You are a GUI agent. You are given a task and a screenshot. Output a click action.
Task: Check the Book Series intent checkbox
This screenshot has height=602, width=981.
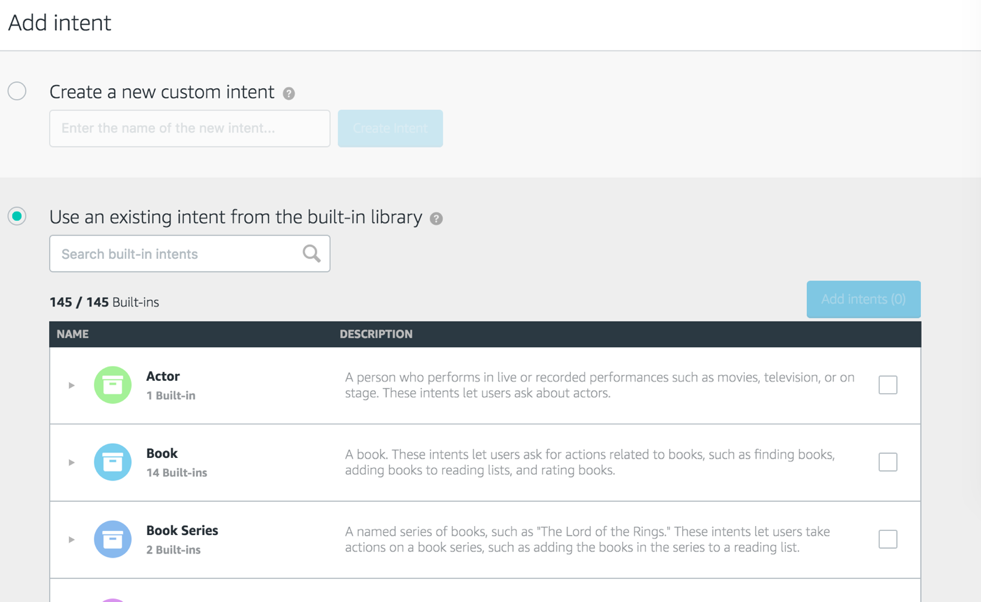(x=888, y=539)
